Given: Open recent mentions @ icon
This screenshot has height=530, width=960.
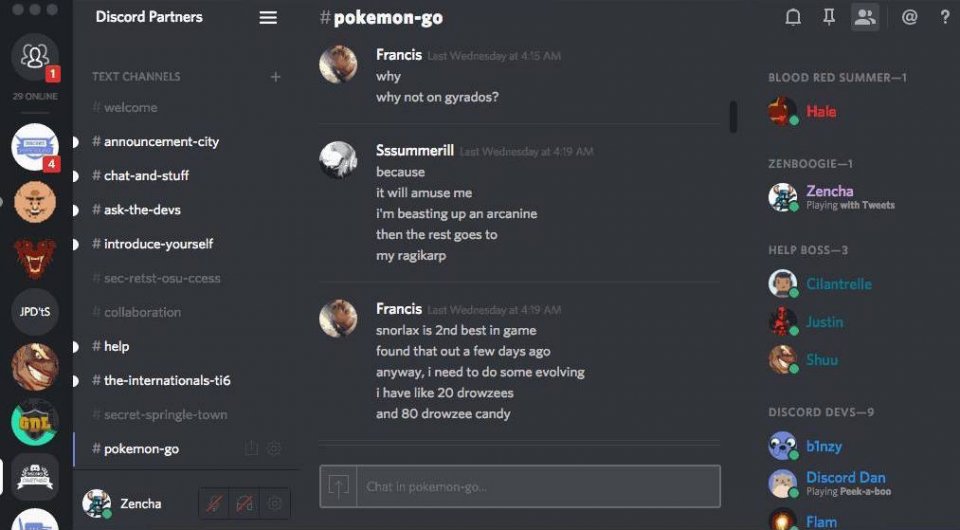Looking at the screenshot, I should tap(910, 17).
